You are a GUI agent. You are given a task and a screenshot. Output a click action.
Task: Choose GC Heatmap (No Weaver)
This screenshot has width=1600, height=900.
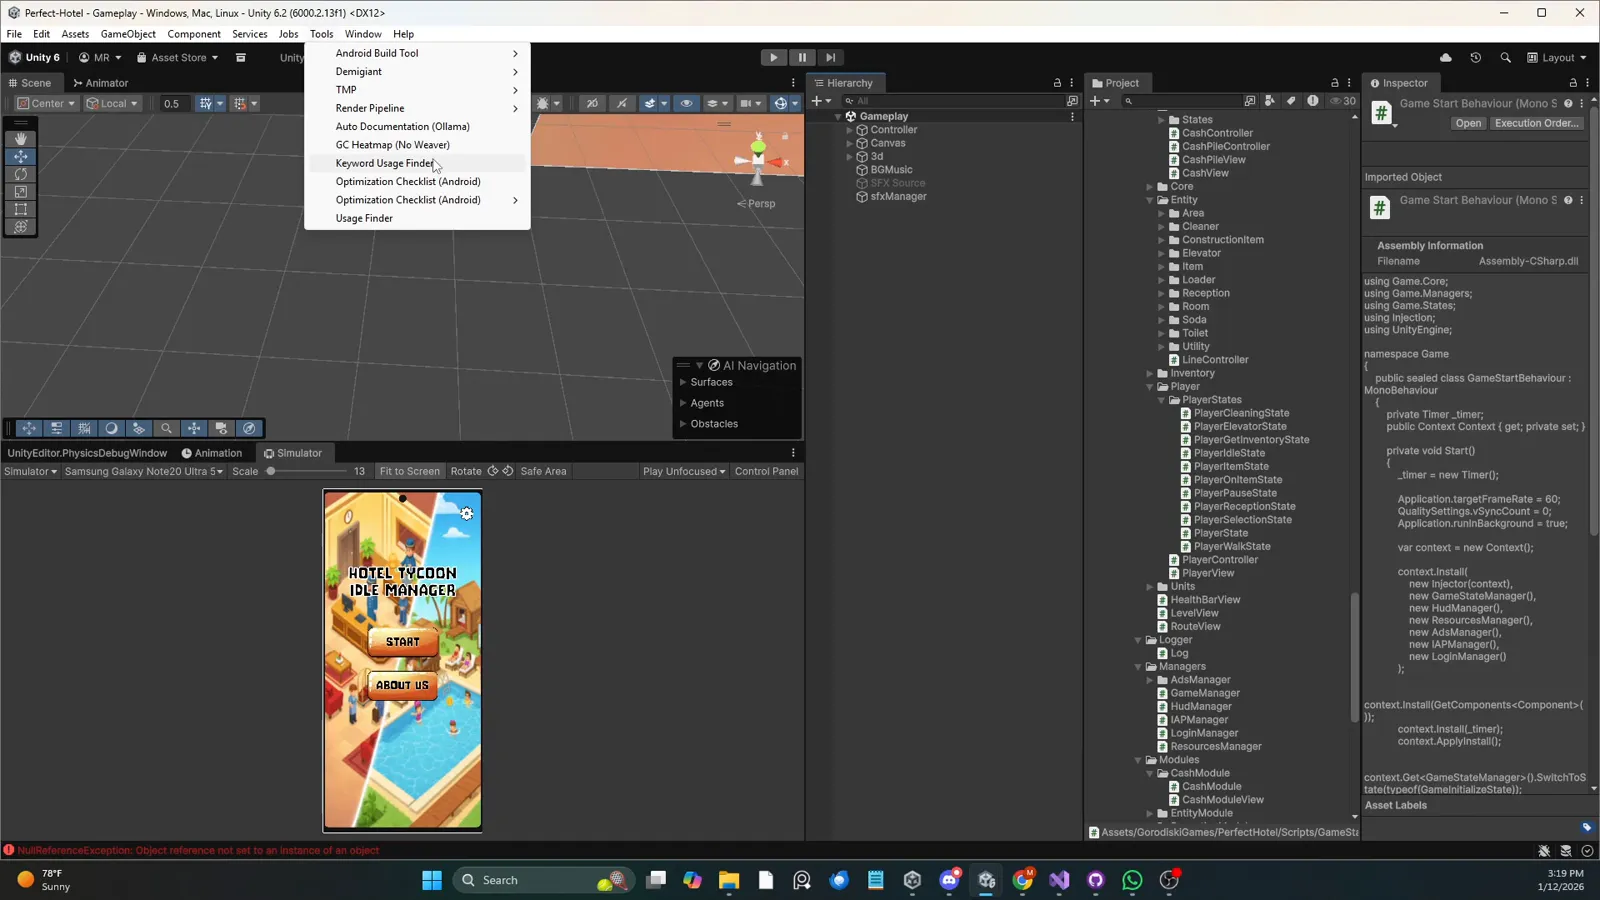coord(417,145)
